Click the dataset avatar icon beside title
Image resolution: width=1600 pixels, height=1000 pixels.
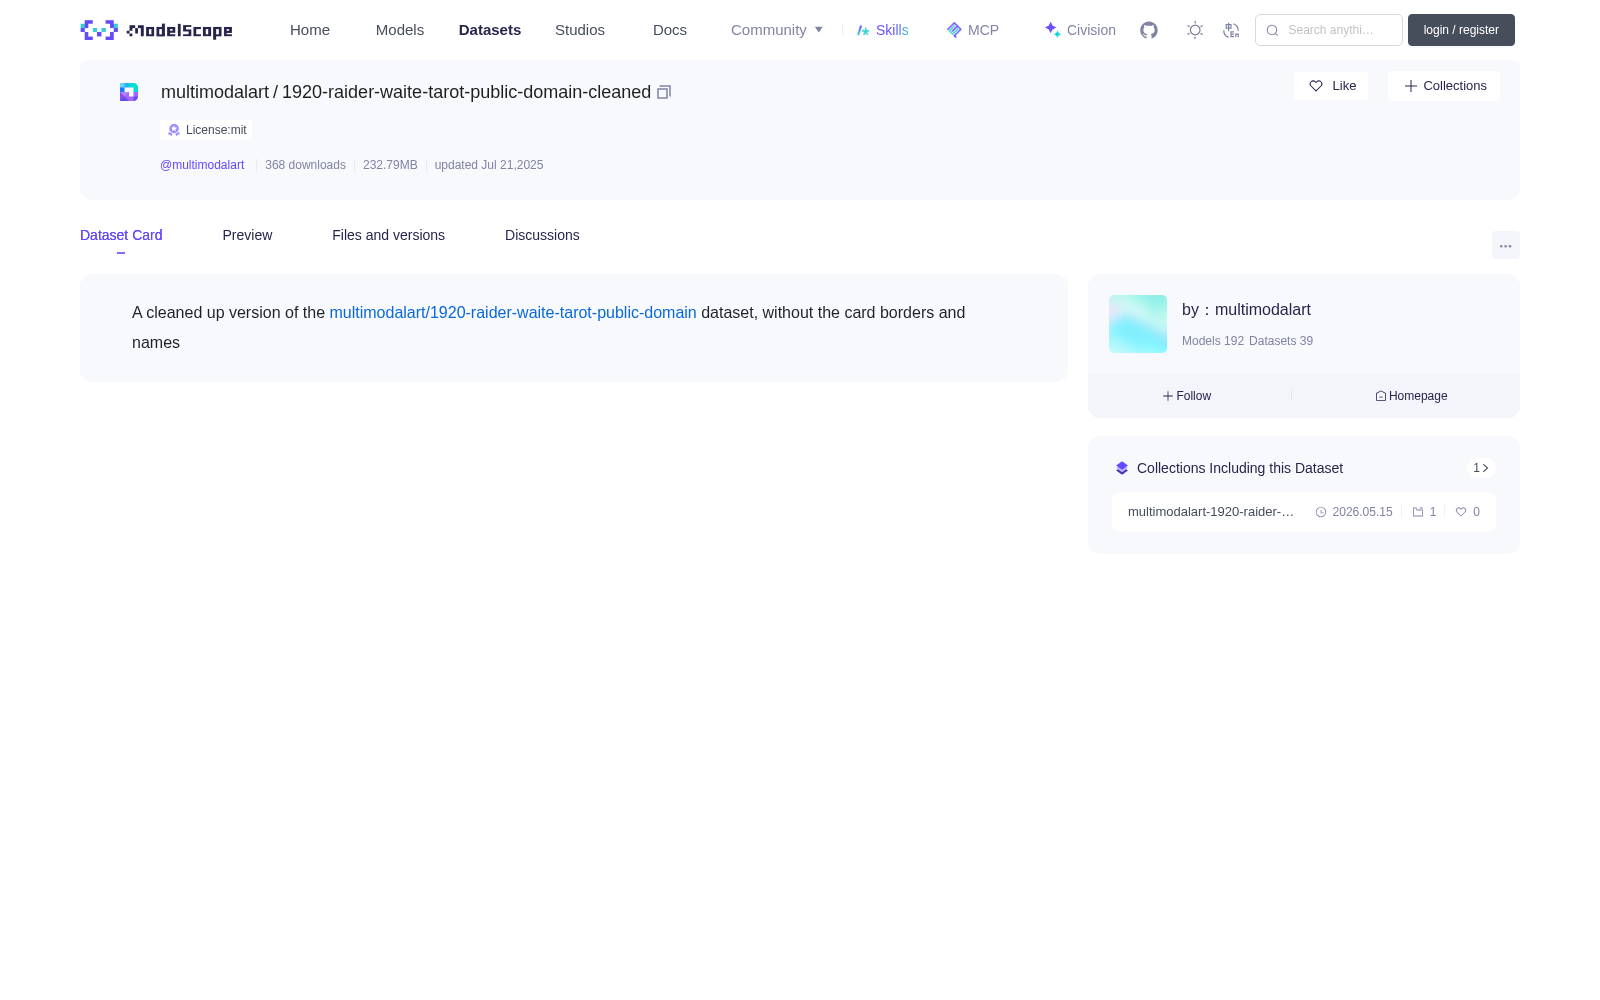[x=129, y=92]
